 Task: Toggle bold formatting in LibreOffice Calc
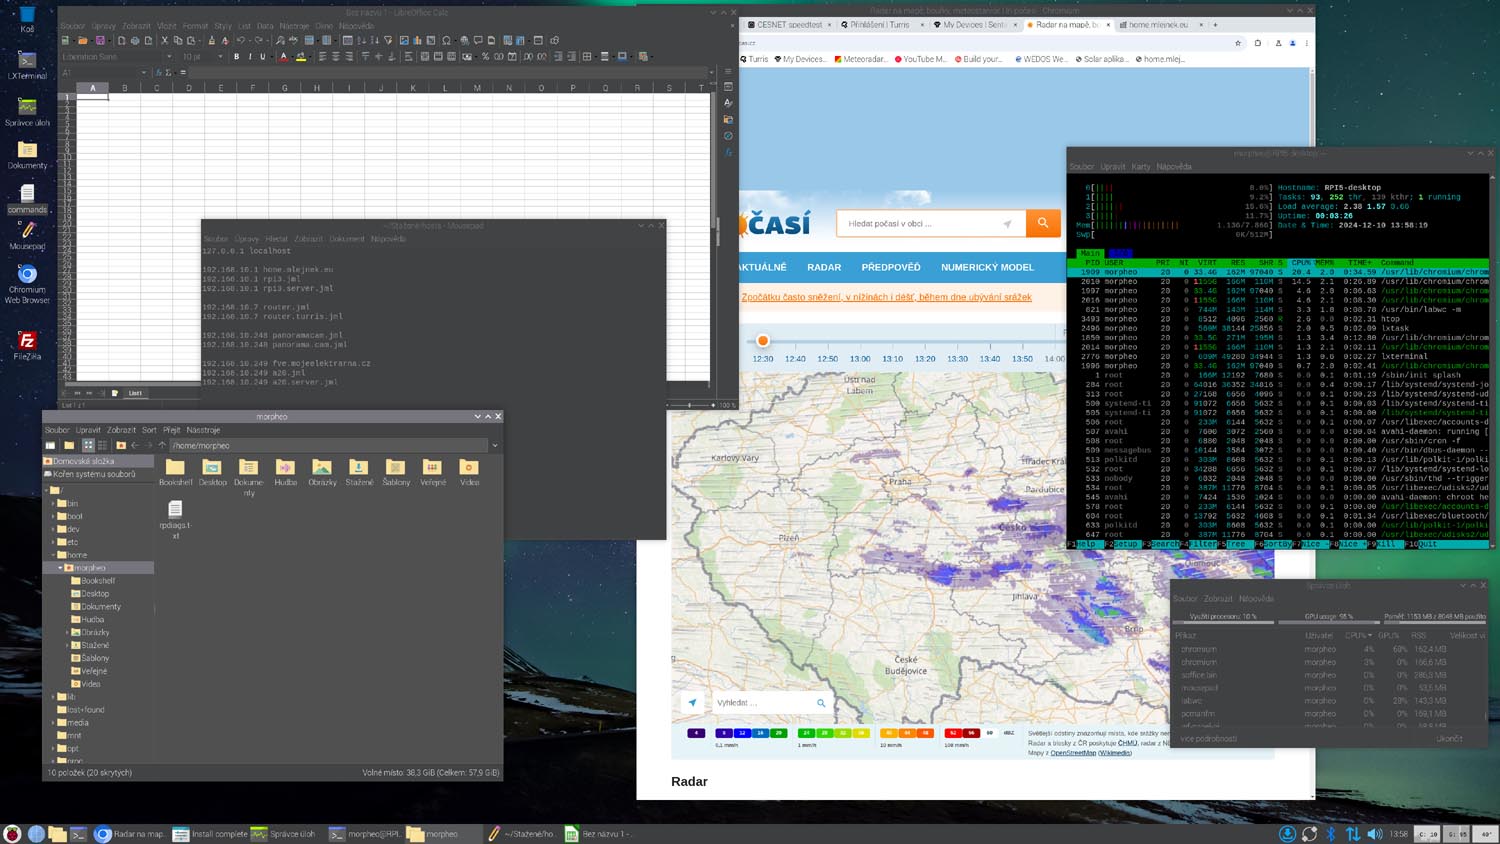[237, 57]
